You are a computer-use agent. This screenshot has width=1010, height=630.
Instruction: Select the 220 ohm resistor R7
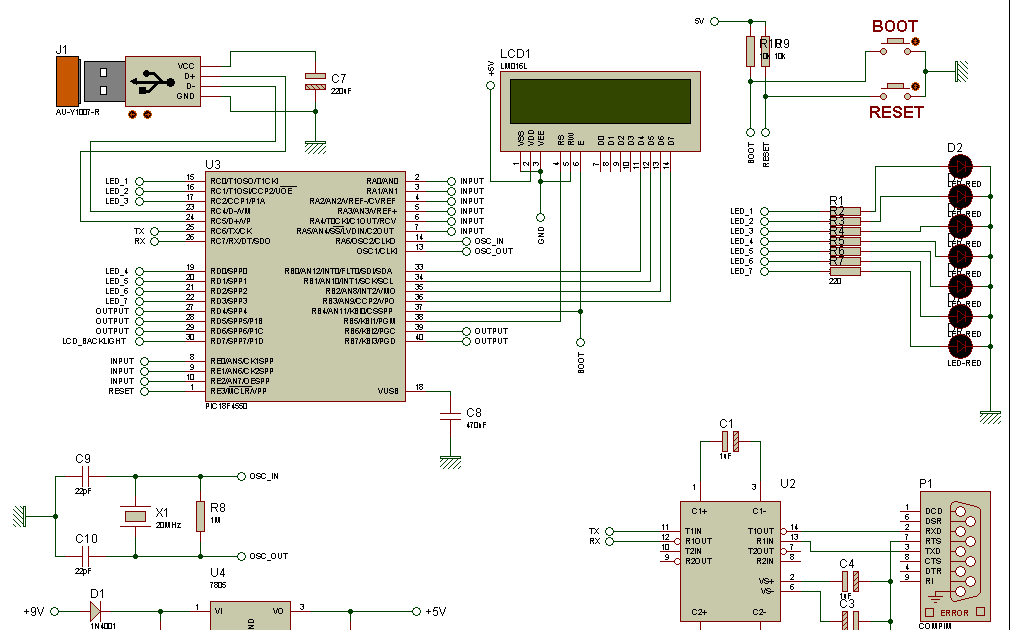845,271
